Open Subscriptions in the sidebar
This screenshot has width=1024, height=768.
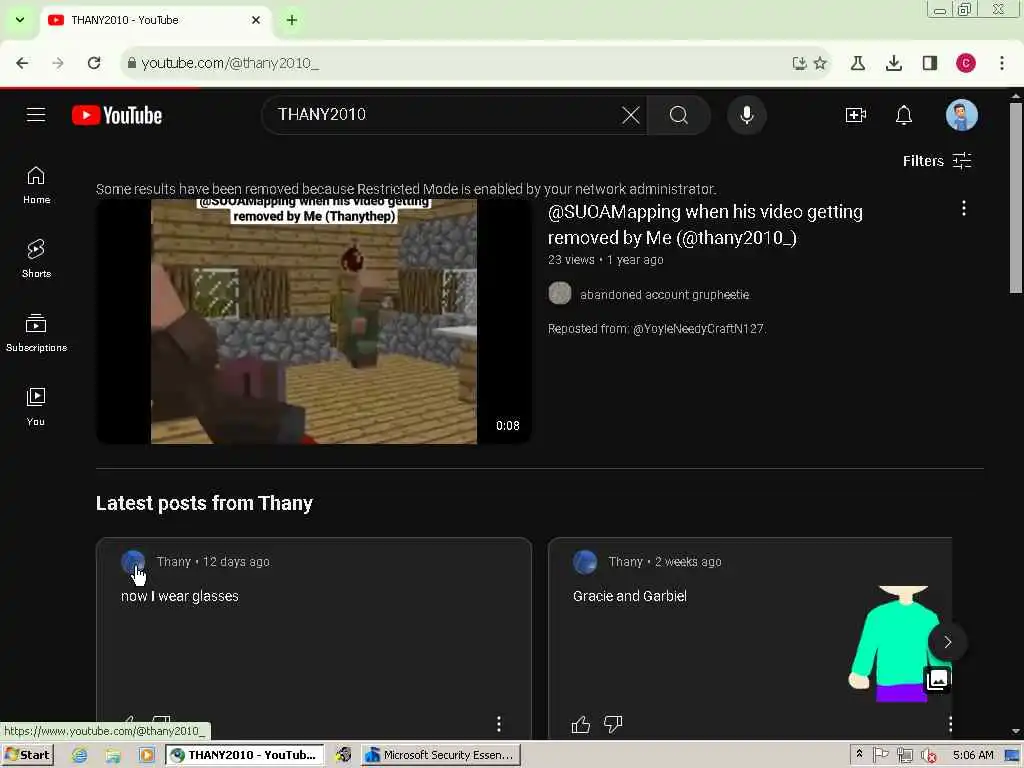(x=36, y=332)
